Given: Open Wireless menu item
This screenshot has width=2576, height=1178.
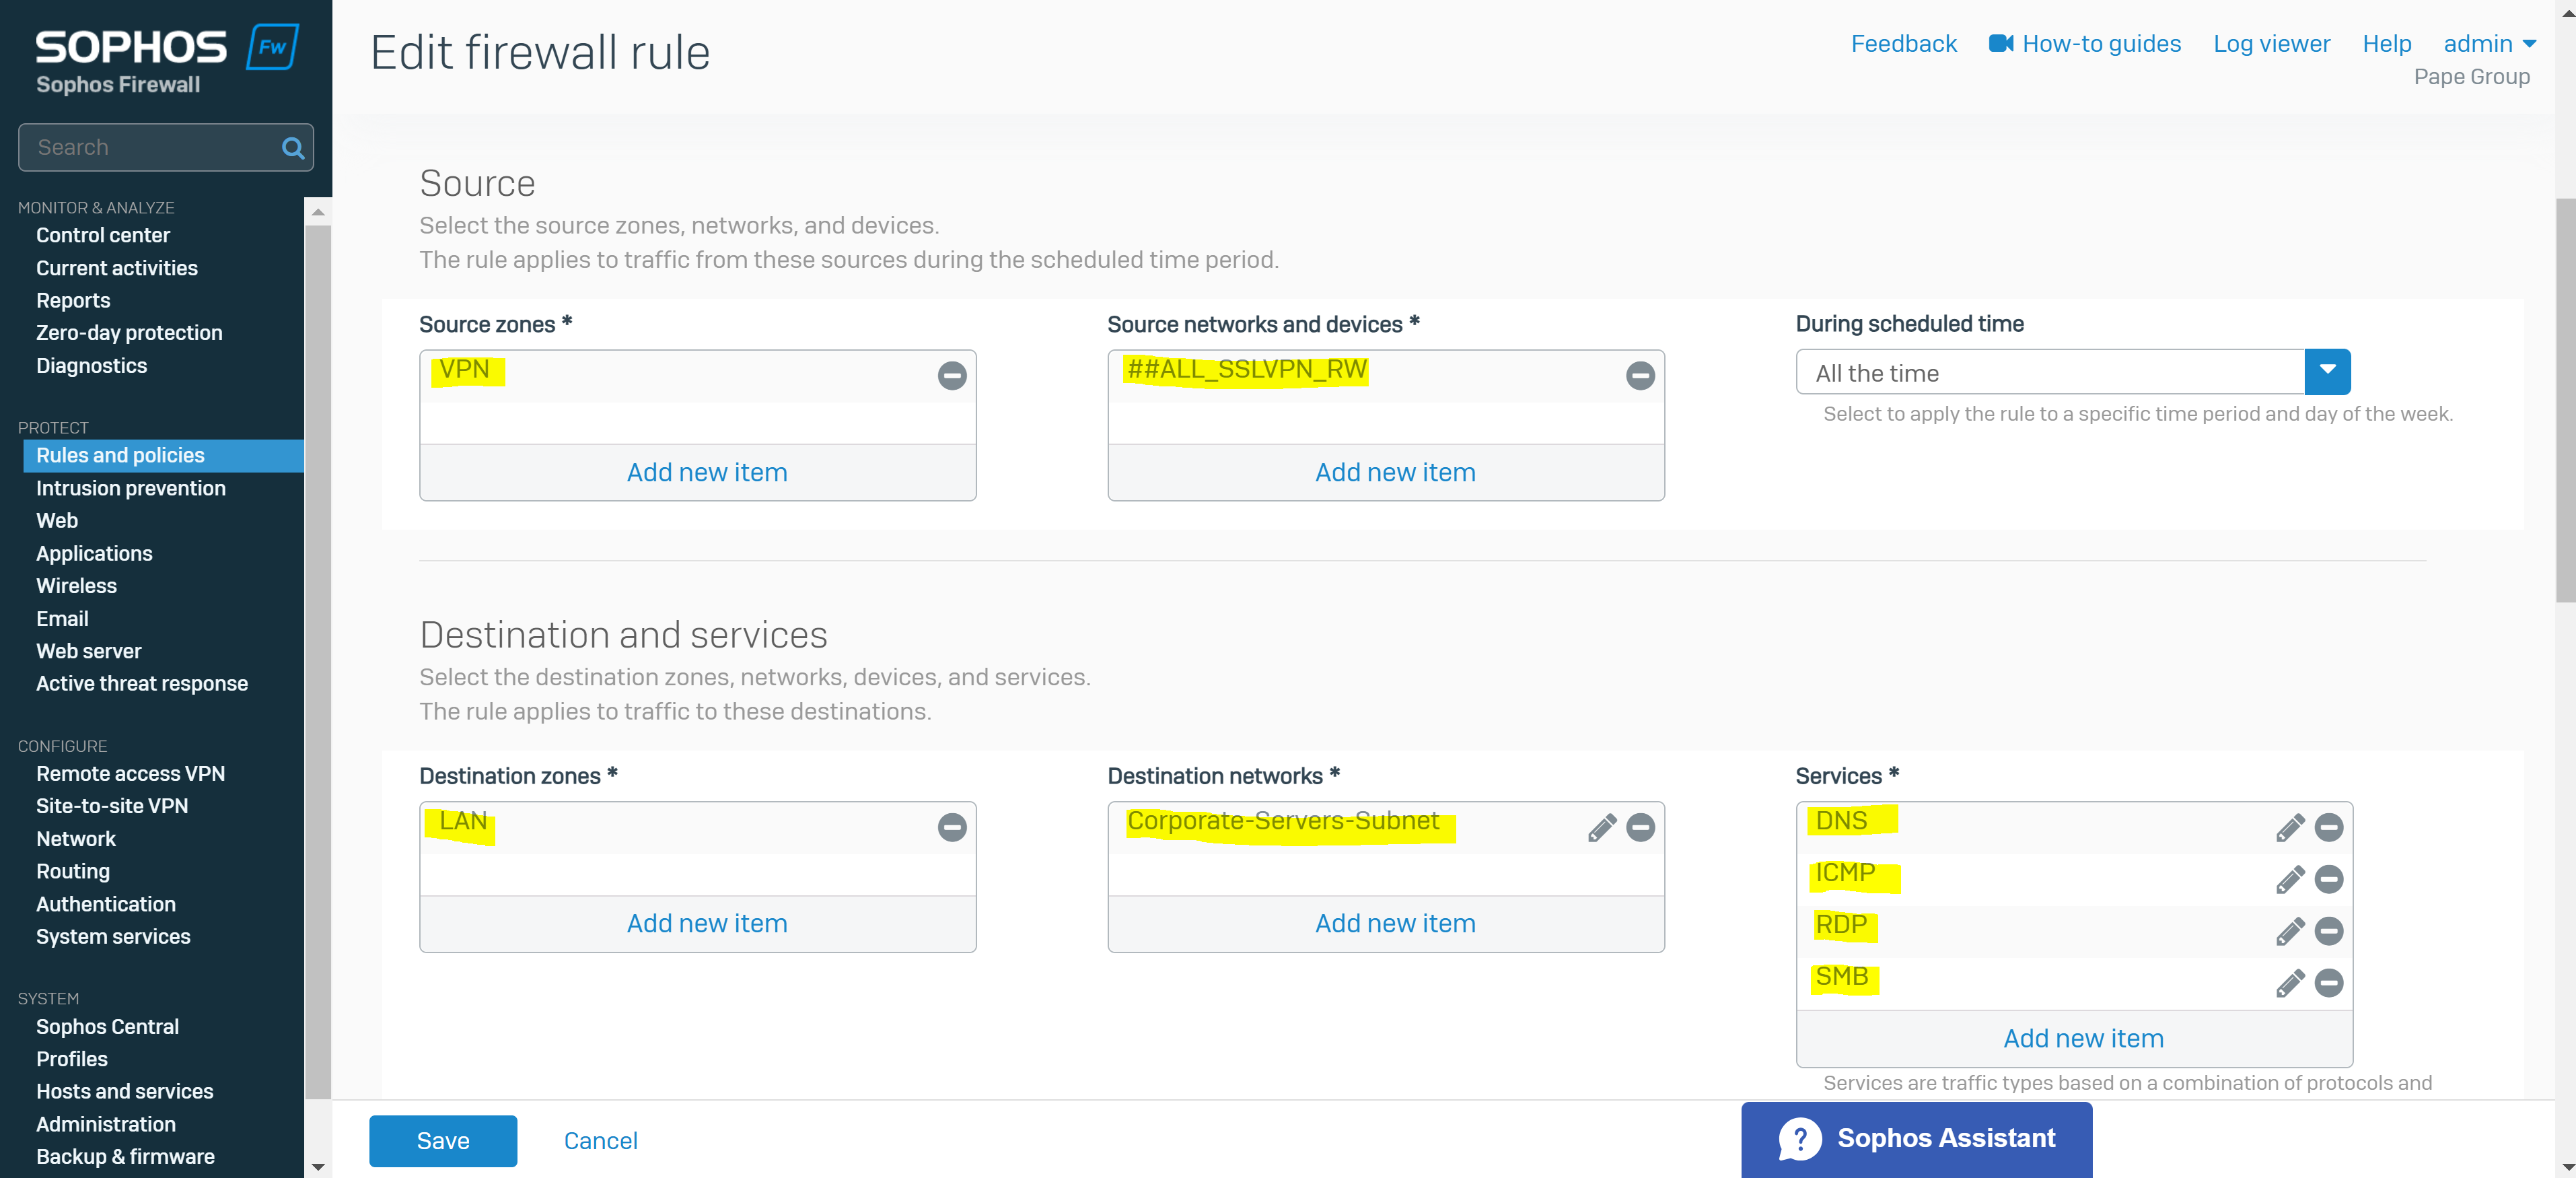Looking at the screenshot, I should point(76,585).
